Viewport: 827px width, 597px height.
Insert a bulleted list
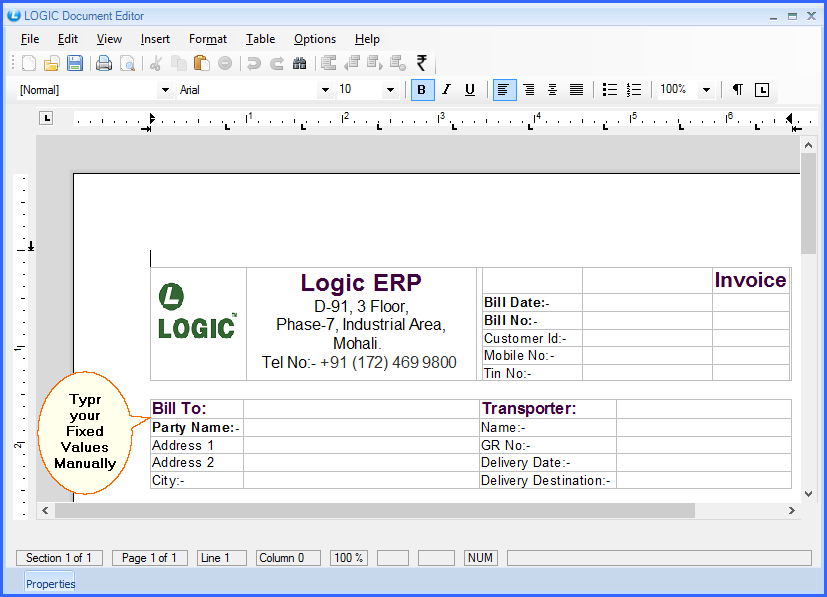(610, 90)
